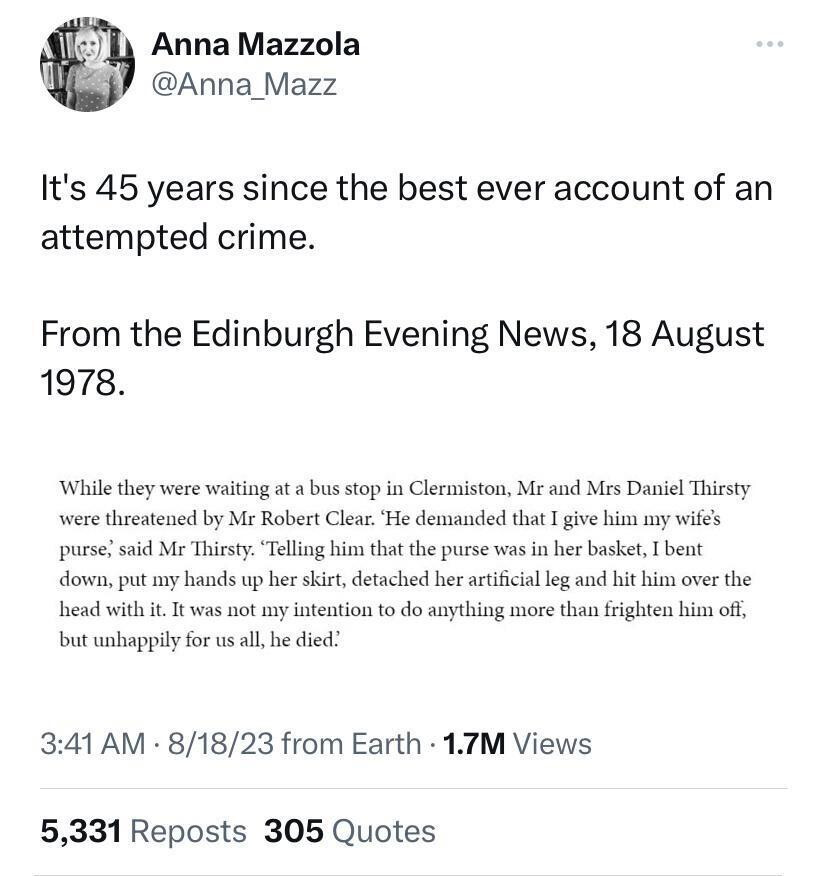Open the embedded newspaper clipping image

click(405, 565)
